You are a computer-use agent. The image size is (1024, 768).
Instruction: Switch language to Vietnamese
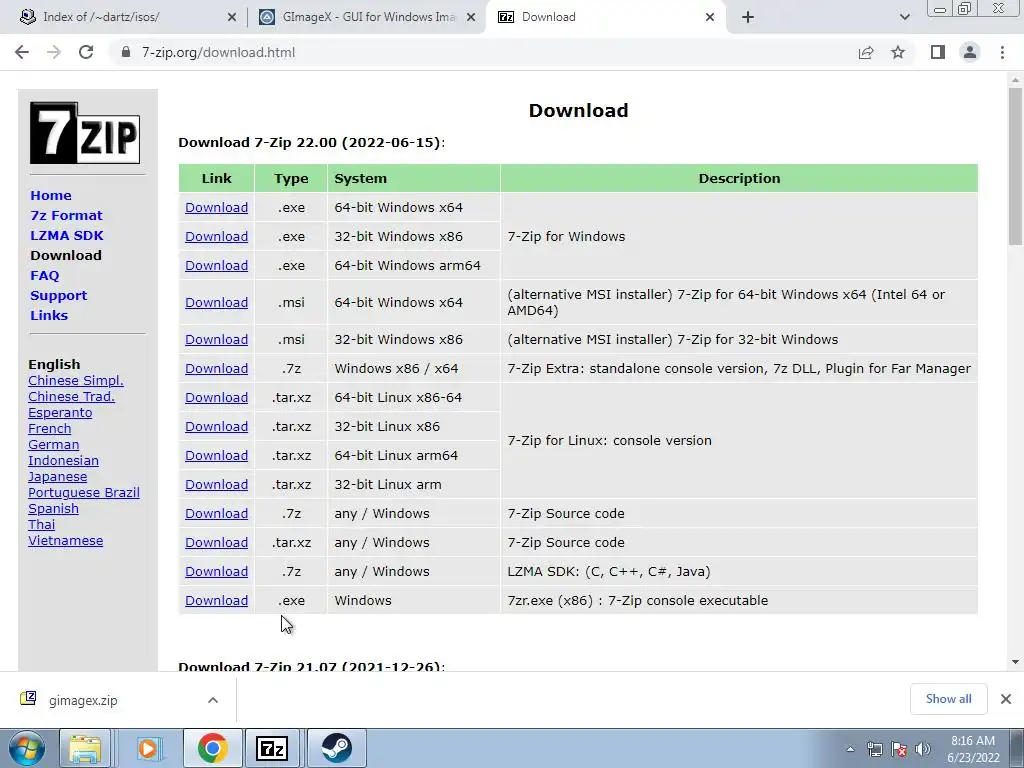(65, 541)
